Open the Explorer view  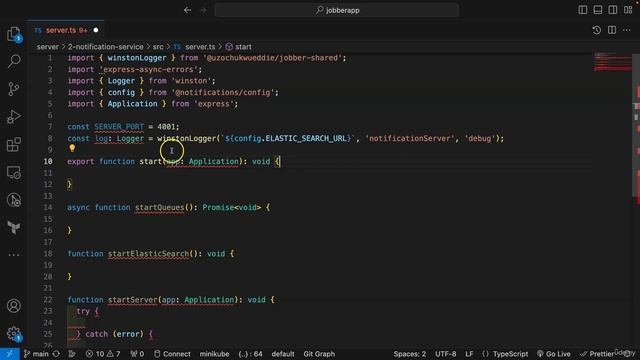(x=13, y=33)
